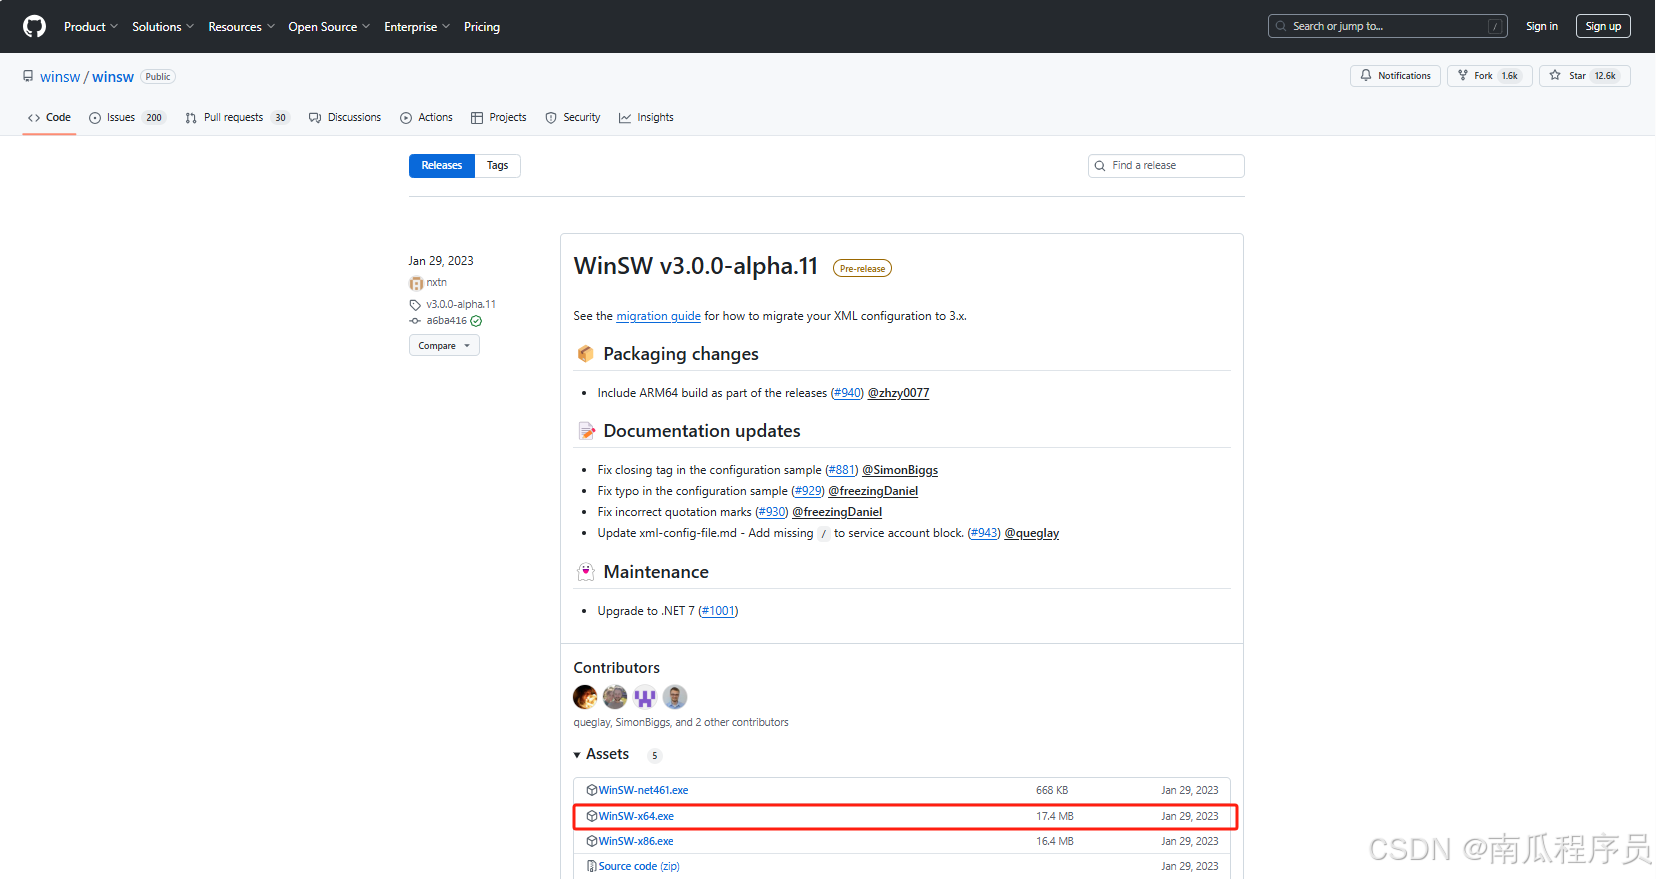Screen dimensions: 1656x879
Task: Expand the Enterprise dropdown
Action: [x=417, y=27]
